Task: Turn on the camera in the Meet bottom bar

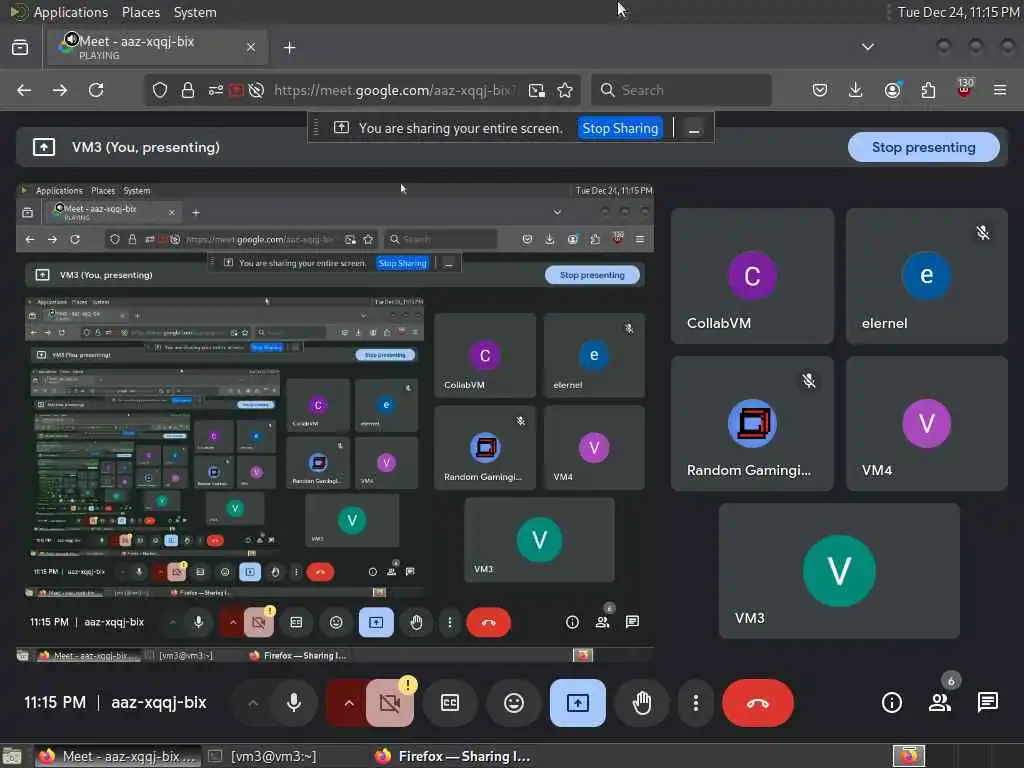Action: tap(390, 703)
